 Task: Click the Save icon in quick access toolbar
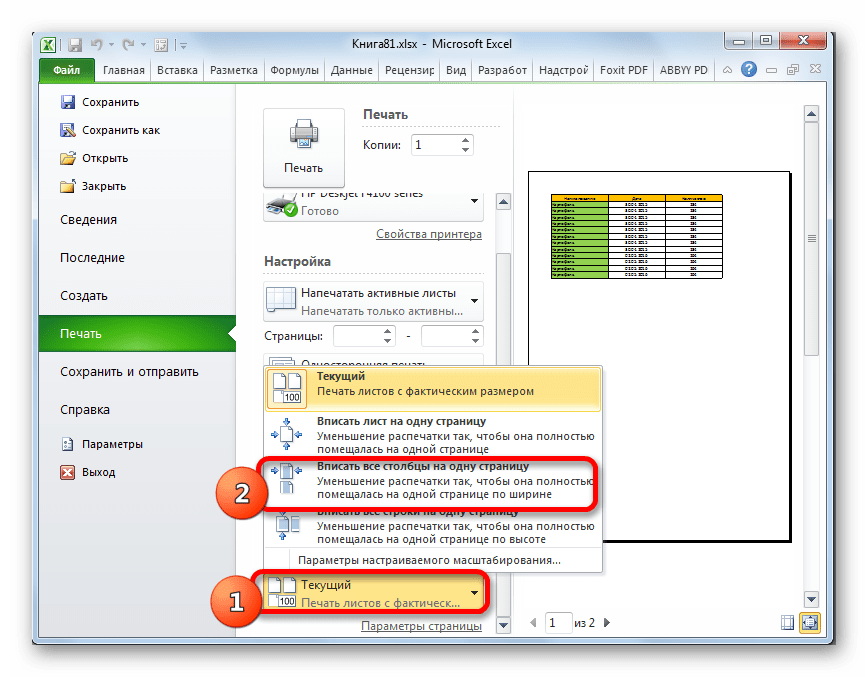pyautogui.click(x=75, y=44)
